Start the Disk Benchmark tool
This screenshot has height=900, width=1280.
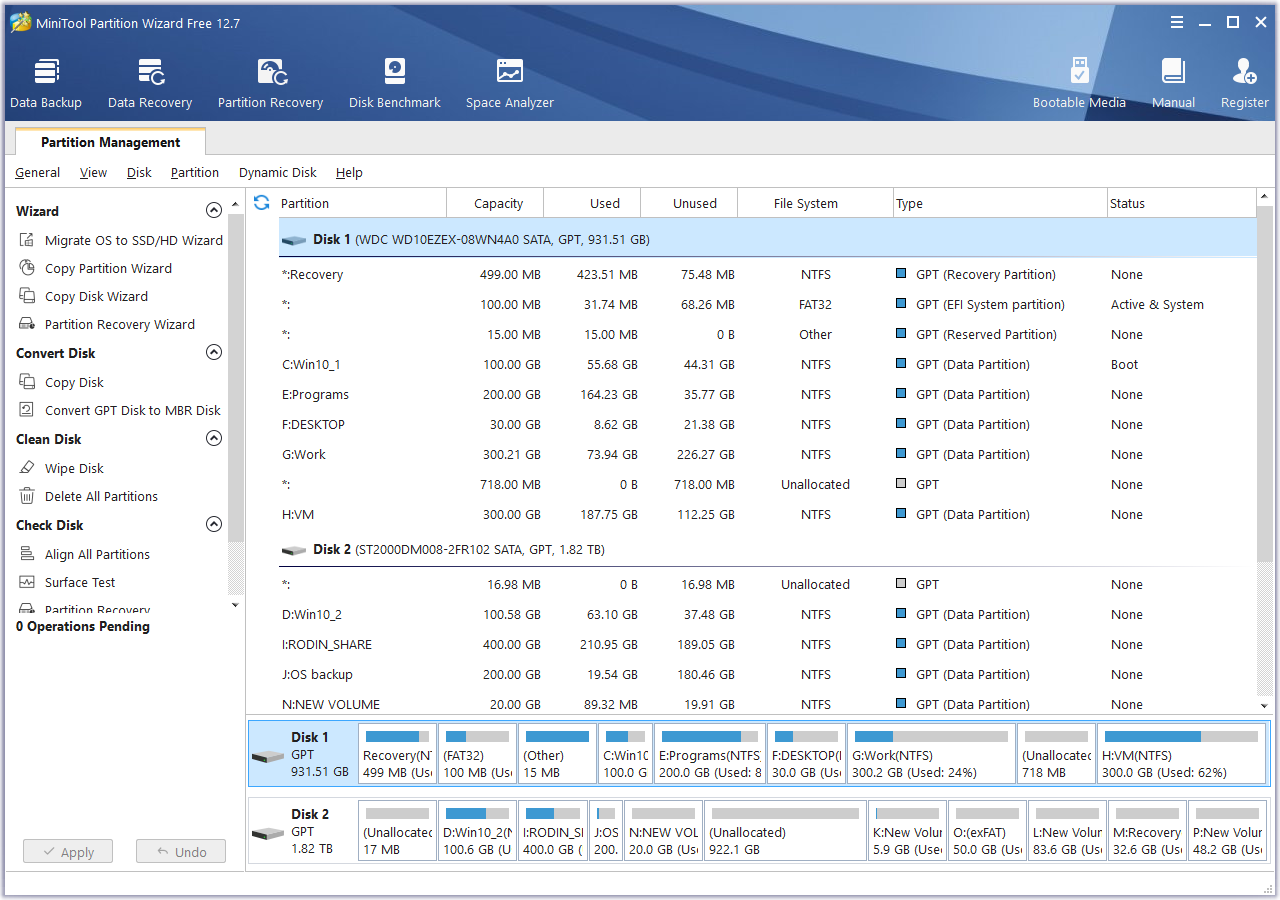tap(395, 83)
